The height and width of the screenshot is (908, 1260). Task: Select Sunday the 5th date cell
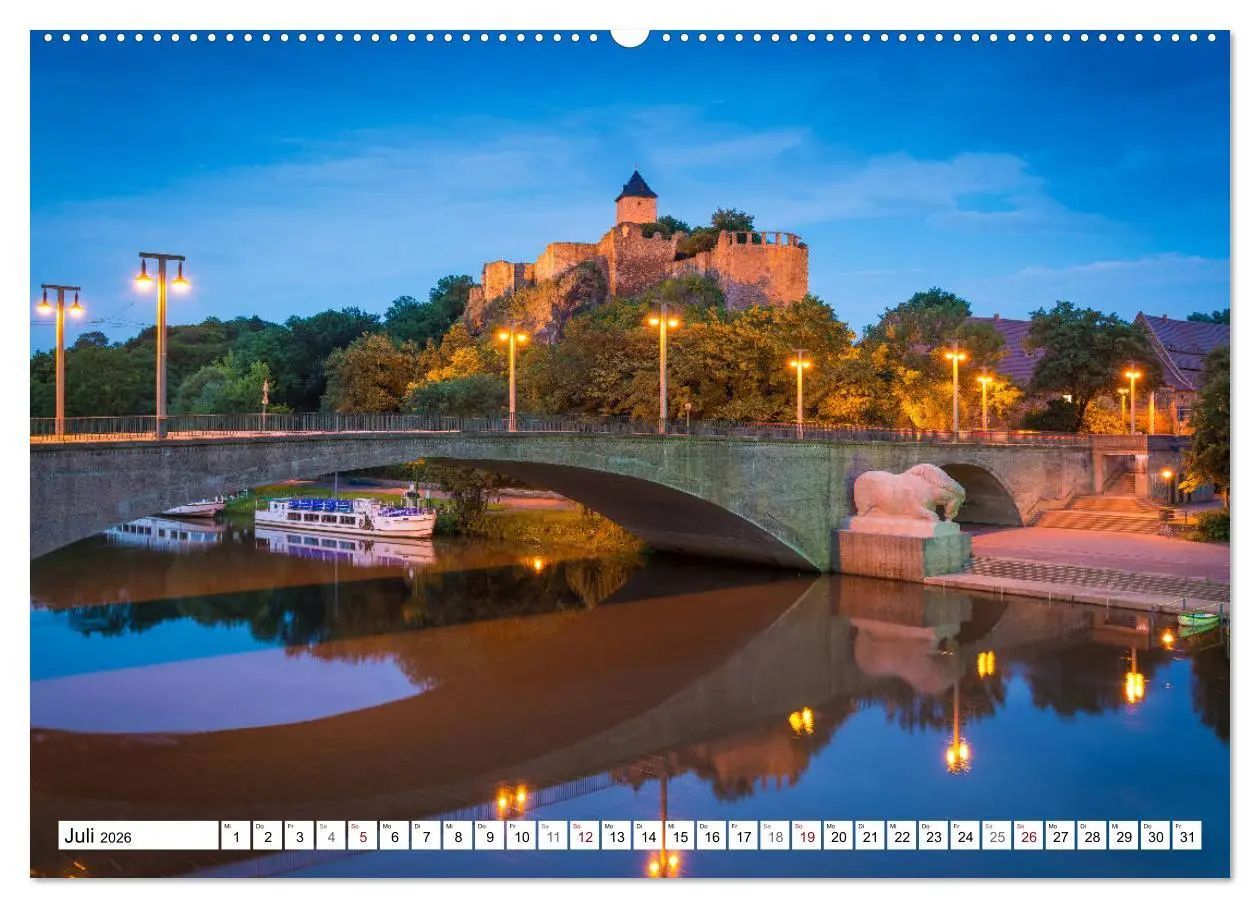point(362,836)
